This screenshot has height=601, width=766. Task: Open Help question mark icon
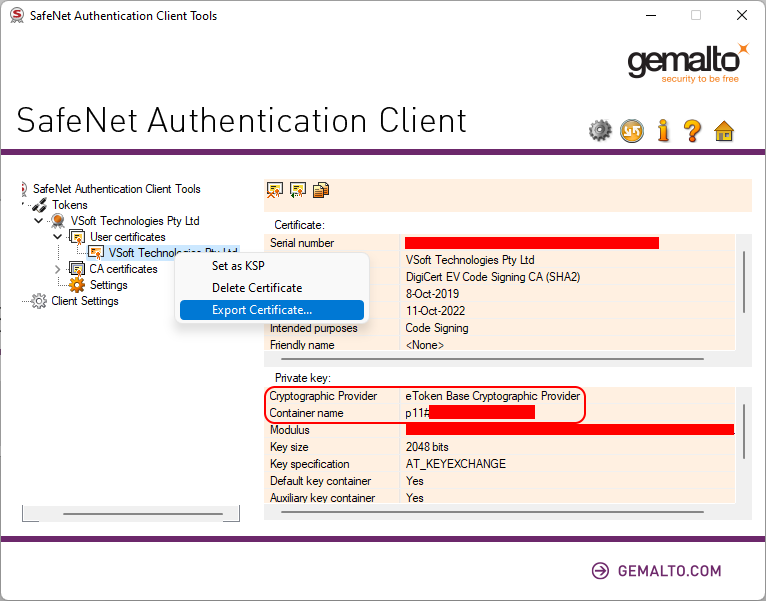coord(692,130)
